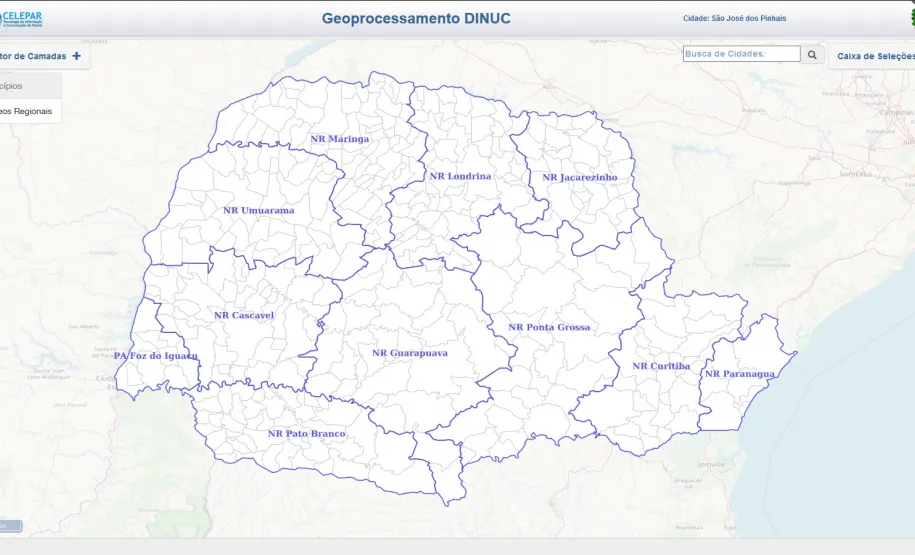
Task: Click the NR Ponta Grossa region label
Action: (549, 327)
